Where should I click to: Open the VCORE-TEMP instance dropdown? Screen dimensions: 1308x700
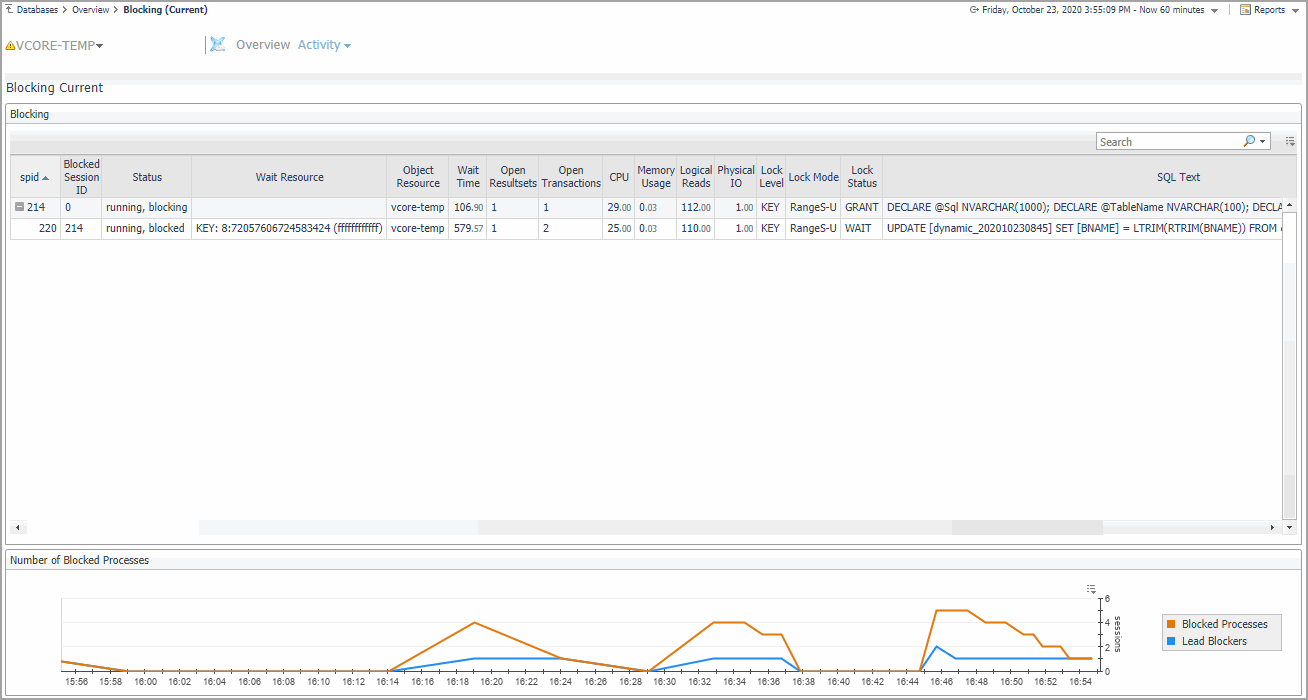coord(99,46)
